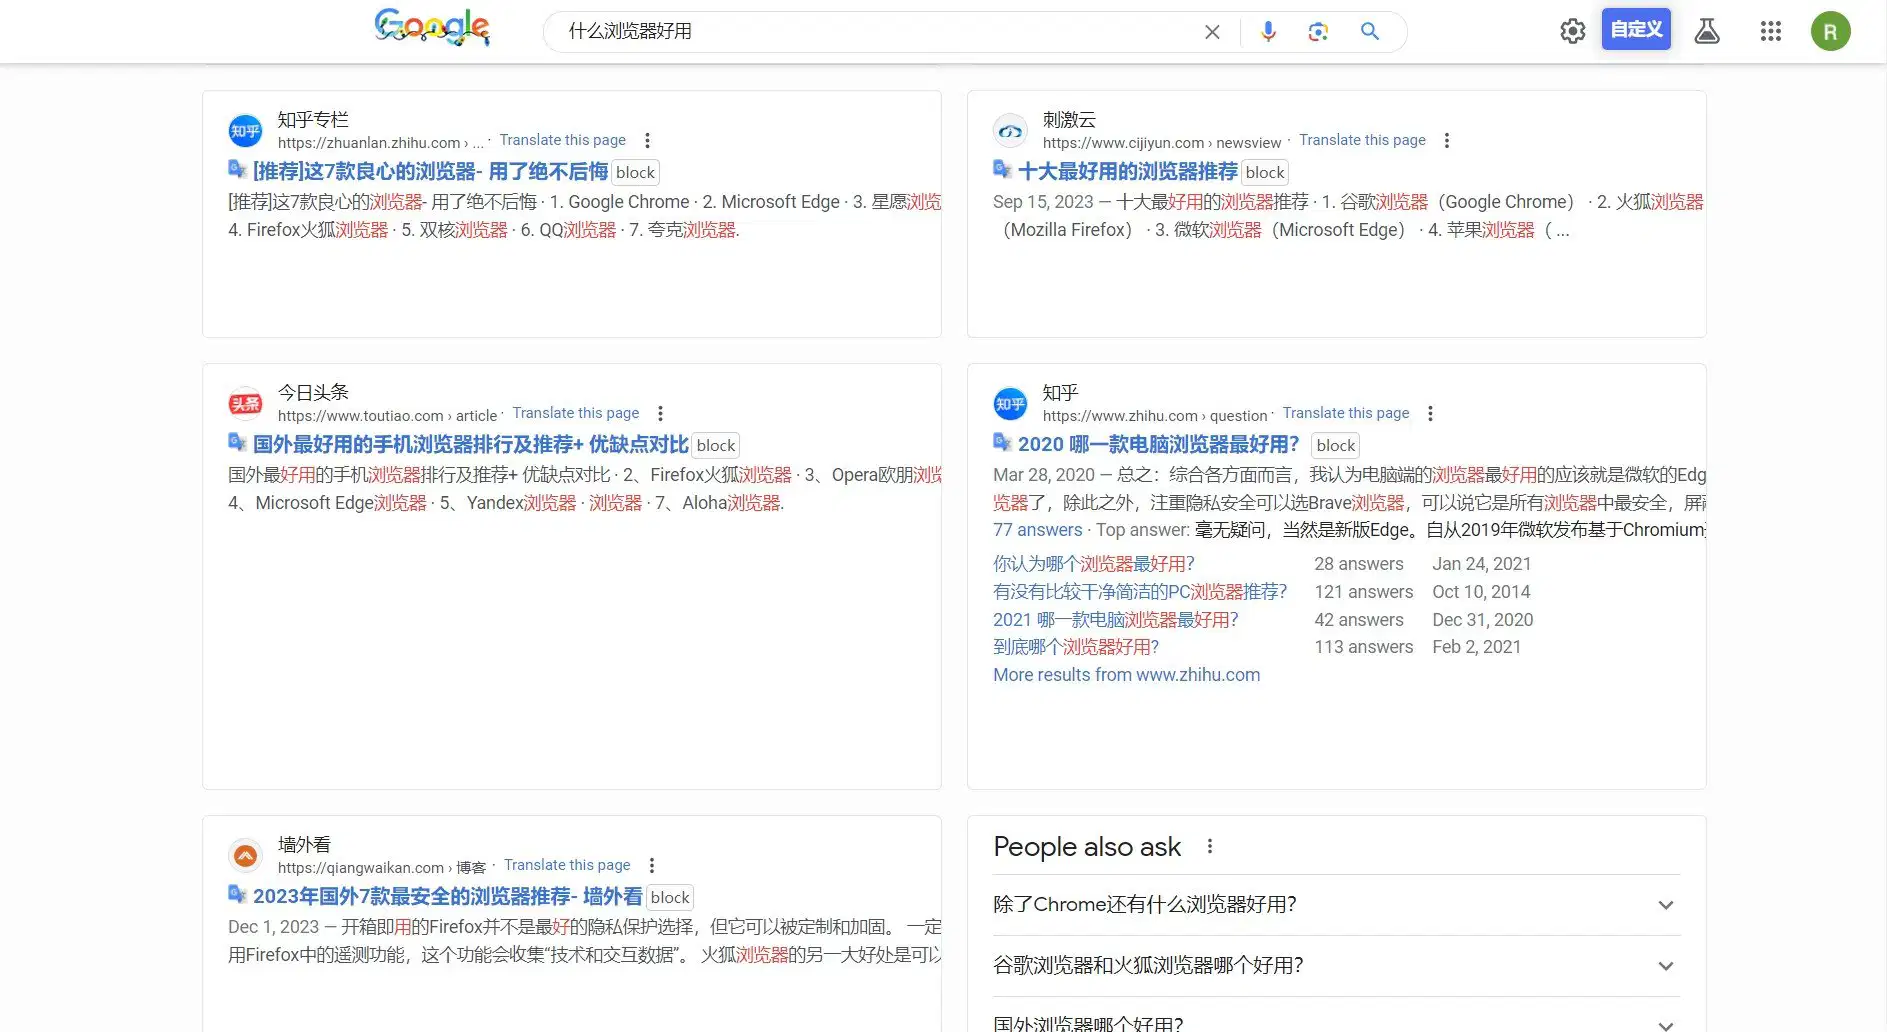Click the 今日头条 site name
The width and height of the screenshot is (1887, 1032).
(313, 393)
